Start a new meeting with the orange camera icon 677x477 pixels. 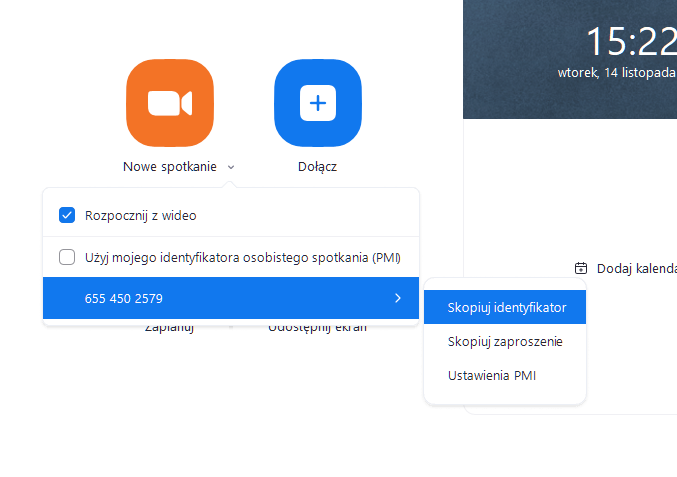[x=170, y=103]
